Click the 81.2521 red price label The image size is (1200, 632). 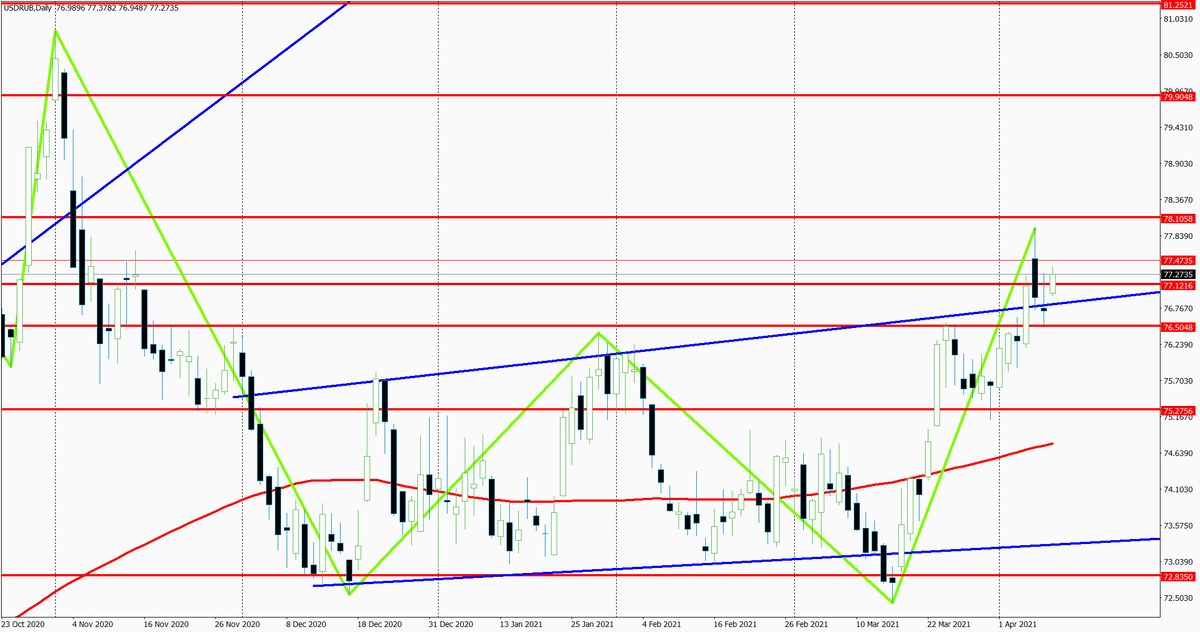(x=1179, y=5)
